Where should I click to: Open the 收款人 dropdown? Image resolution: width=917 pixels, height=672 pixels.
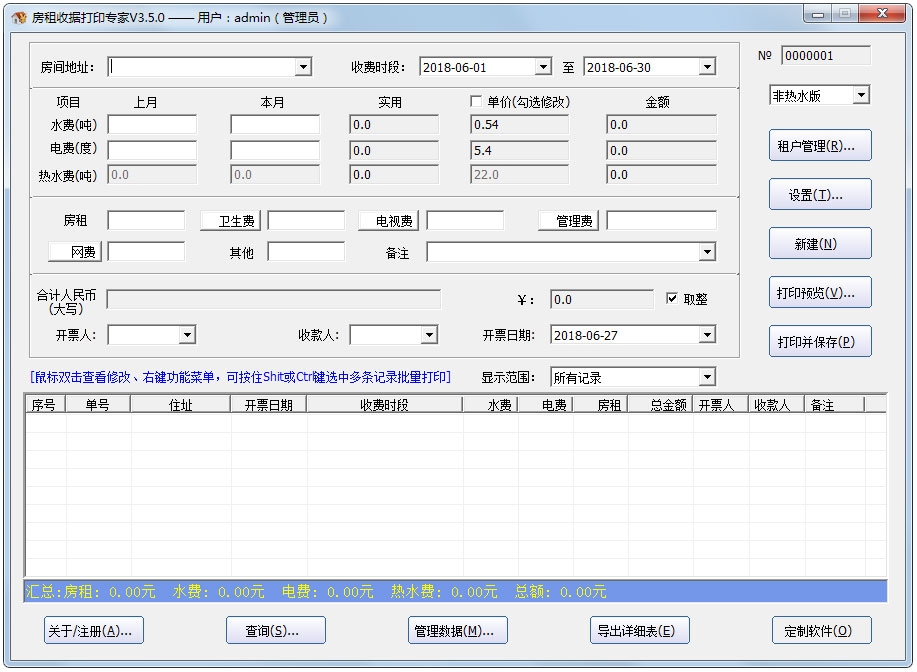tap(429, 335)
